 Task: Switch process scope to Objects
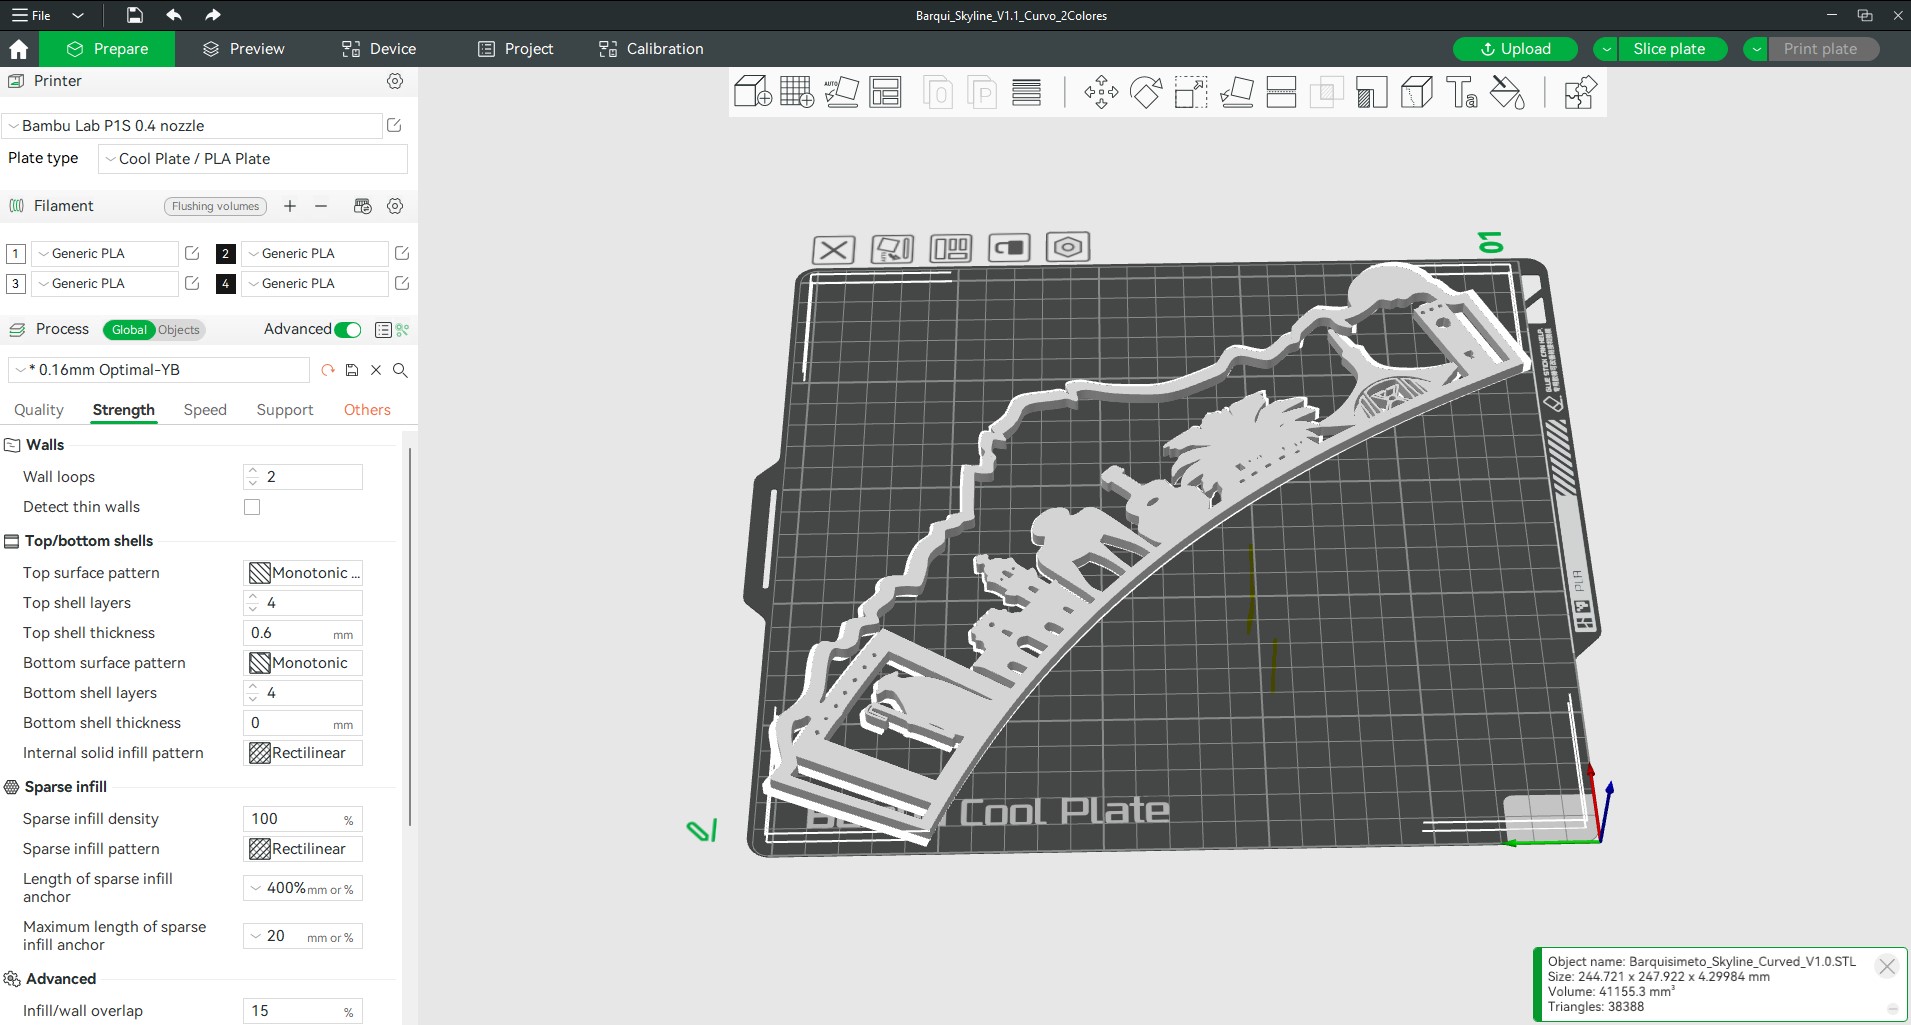click(x=179, y=330)
